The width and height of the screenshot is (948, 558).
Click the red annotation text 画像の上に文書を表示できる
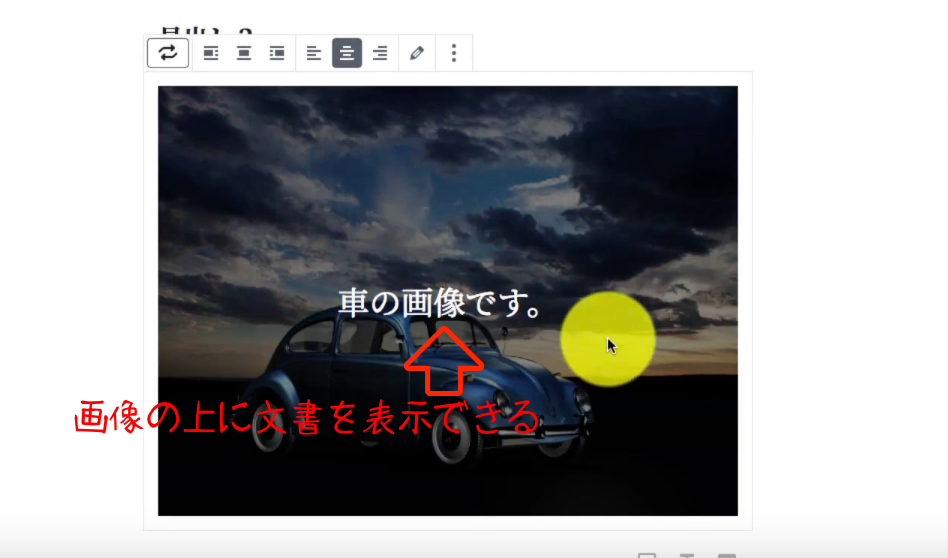click(307, 418)
